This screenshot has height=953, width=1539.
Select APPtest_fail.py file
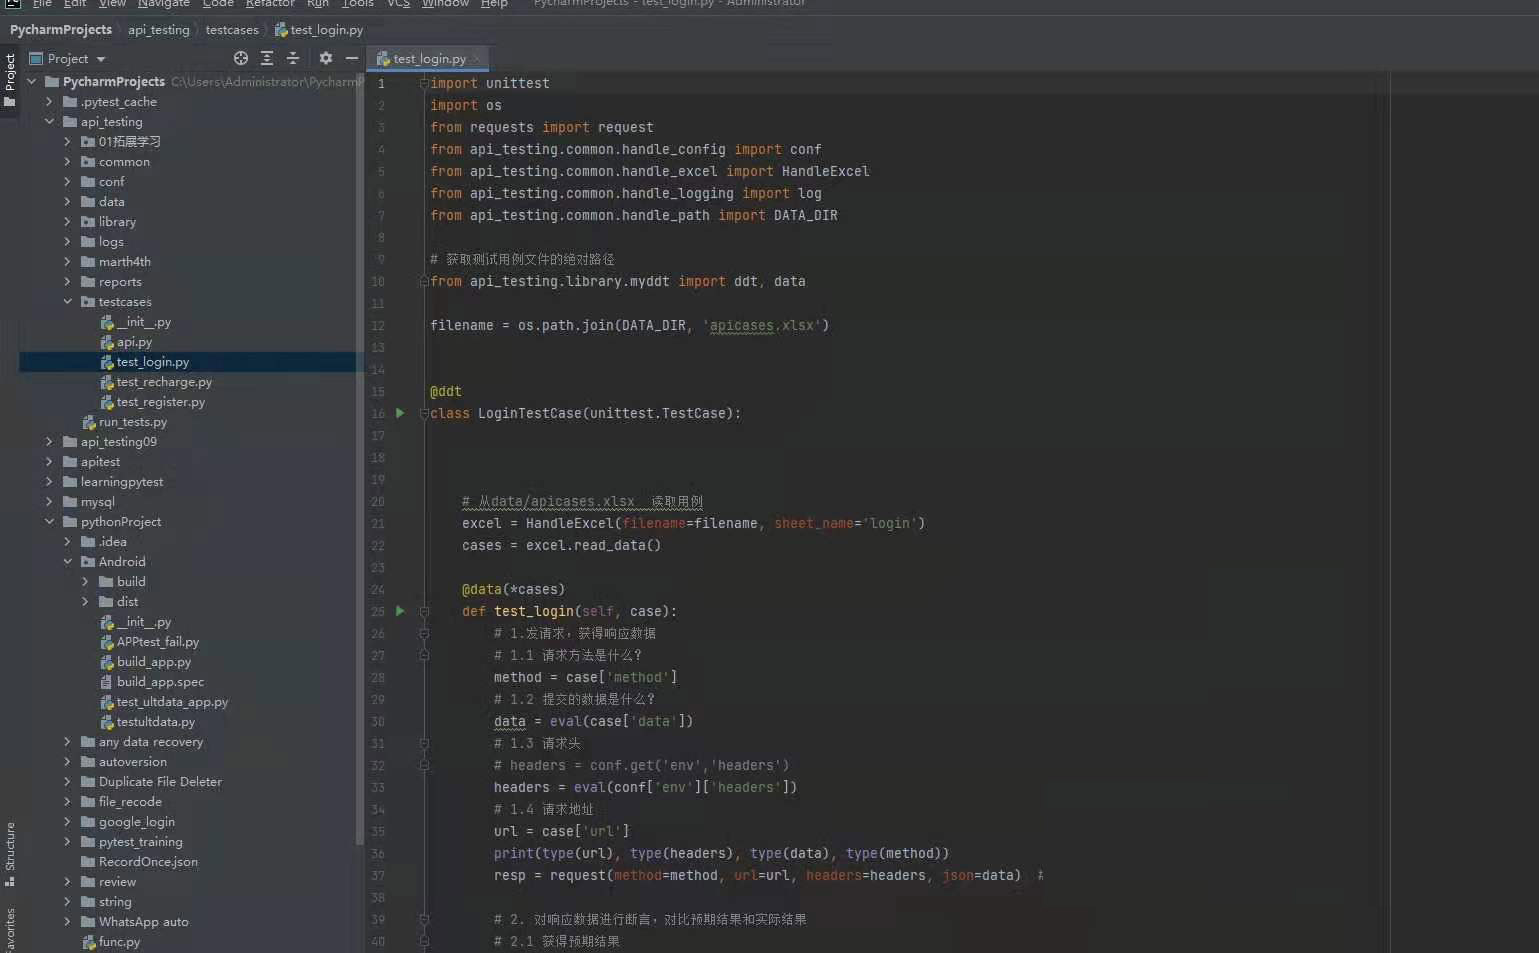pos(157,641)
